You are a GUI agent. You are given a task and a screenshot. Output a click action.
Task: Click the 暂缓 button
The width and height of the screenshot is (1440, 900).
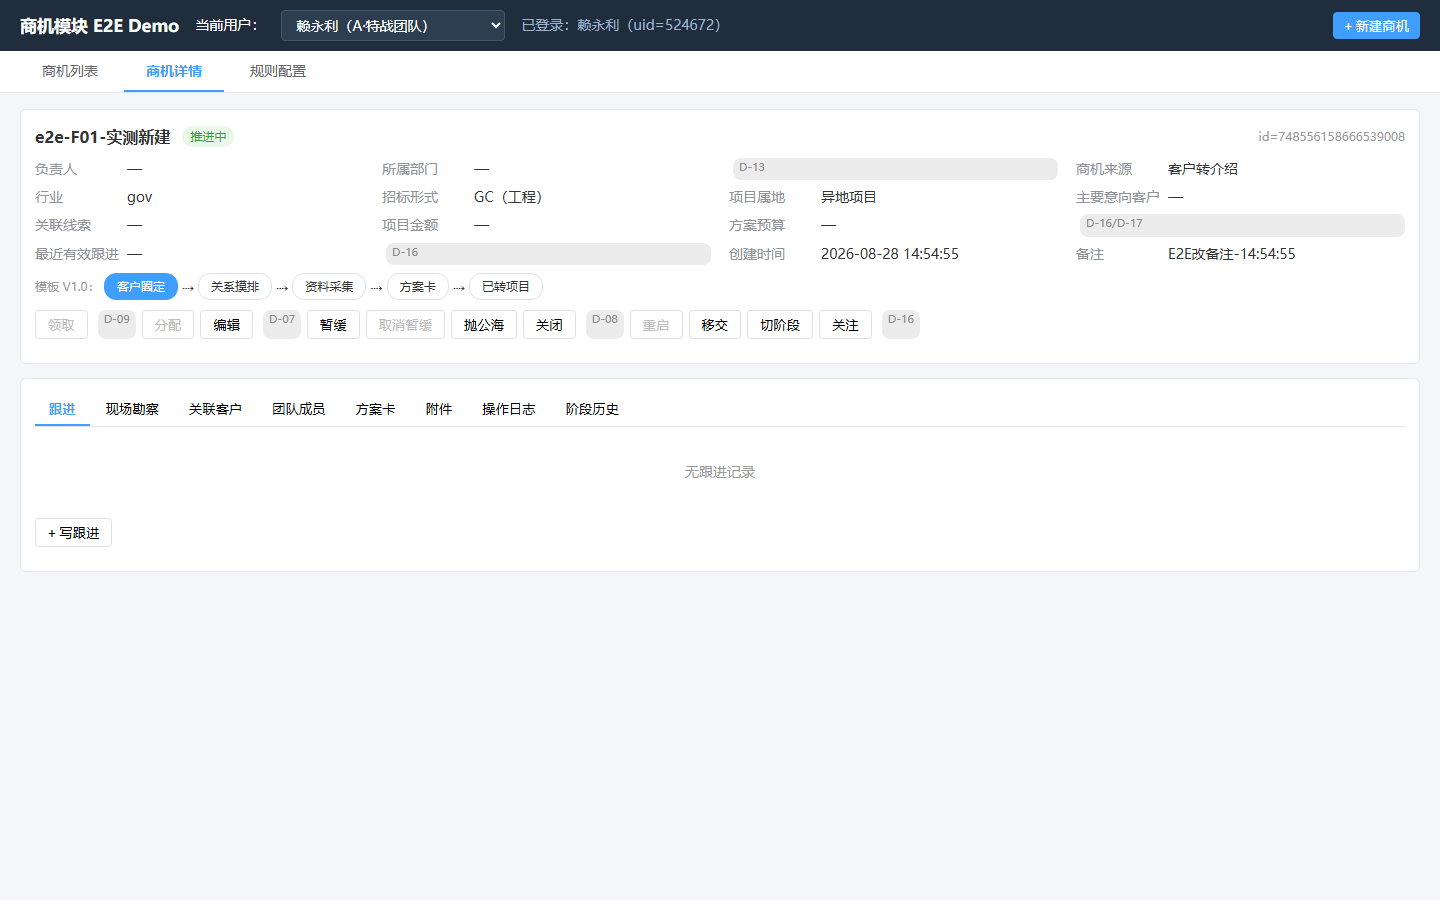point(333,325)
